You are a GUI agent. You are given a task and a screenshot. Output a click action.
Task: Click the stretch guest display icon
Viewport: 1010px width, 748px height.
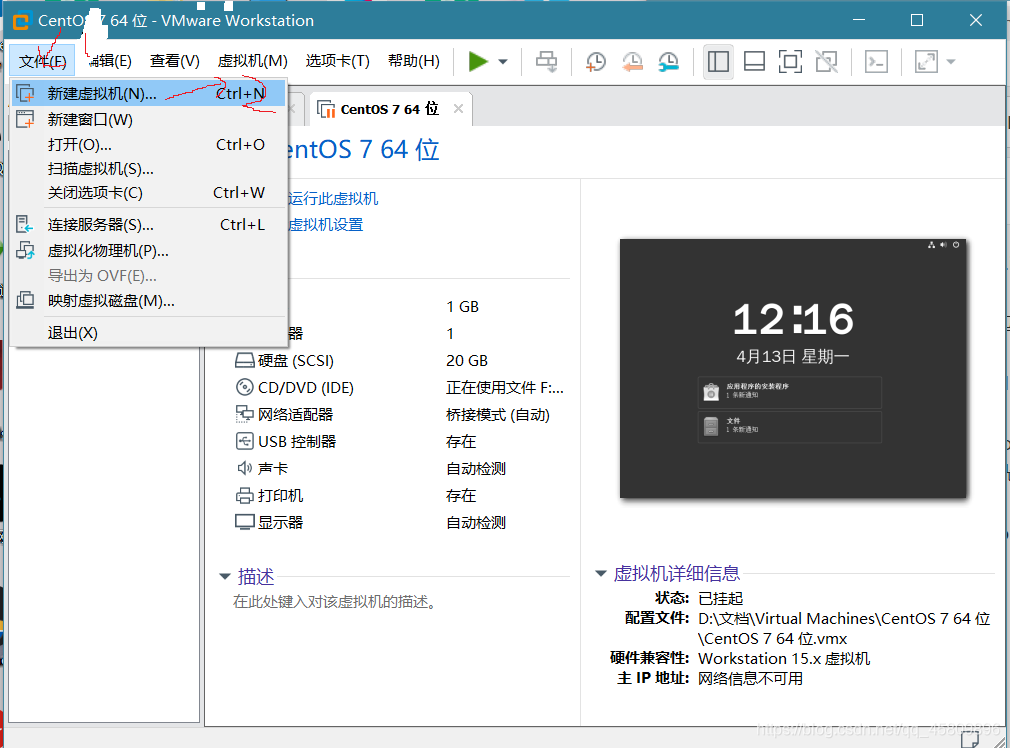[x=926, y=62]
